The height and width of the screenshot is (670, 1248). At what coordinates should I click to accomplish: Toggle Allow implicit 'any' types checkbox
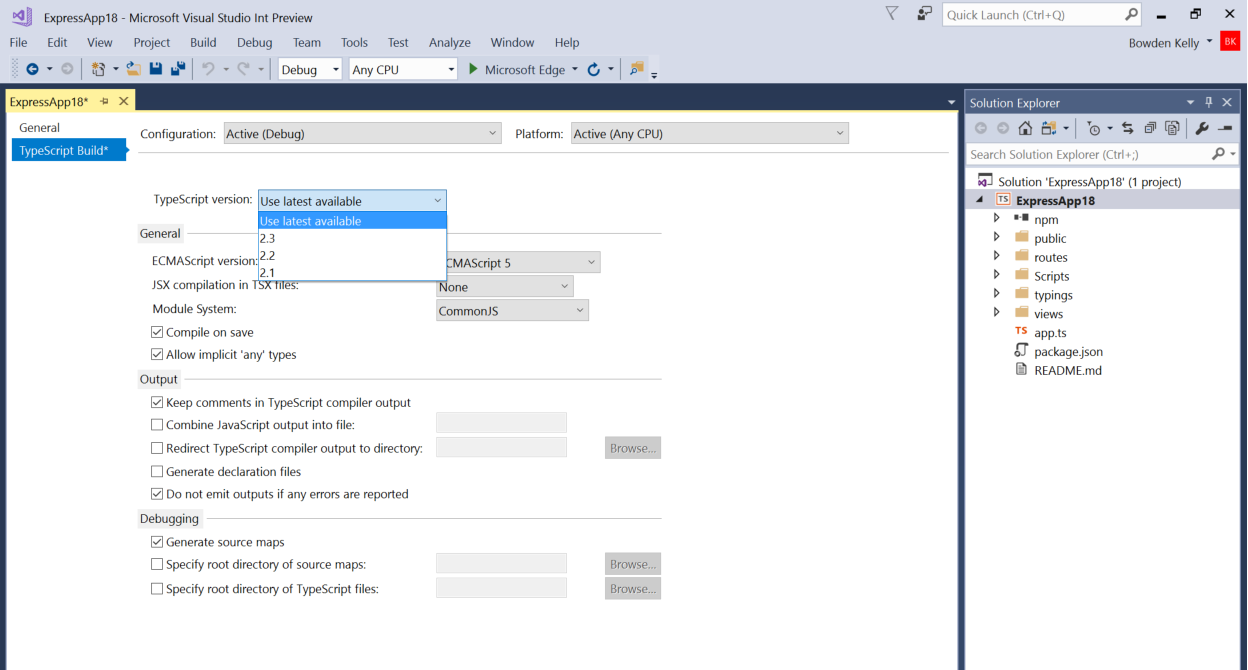pos(157,354)
